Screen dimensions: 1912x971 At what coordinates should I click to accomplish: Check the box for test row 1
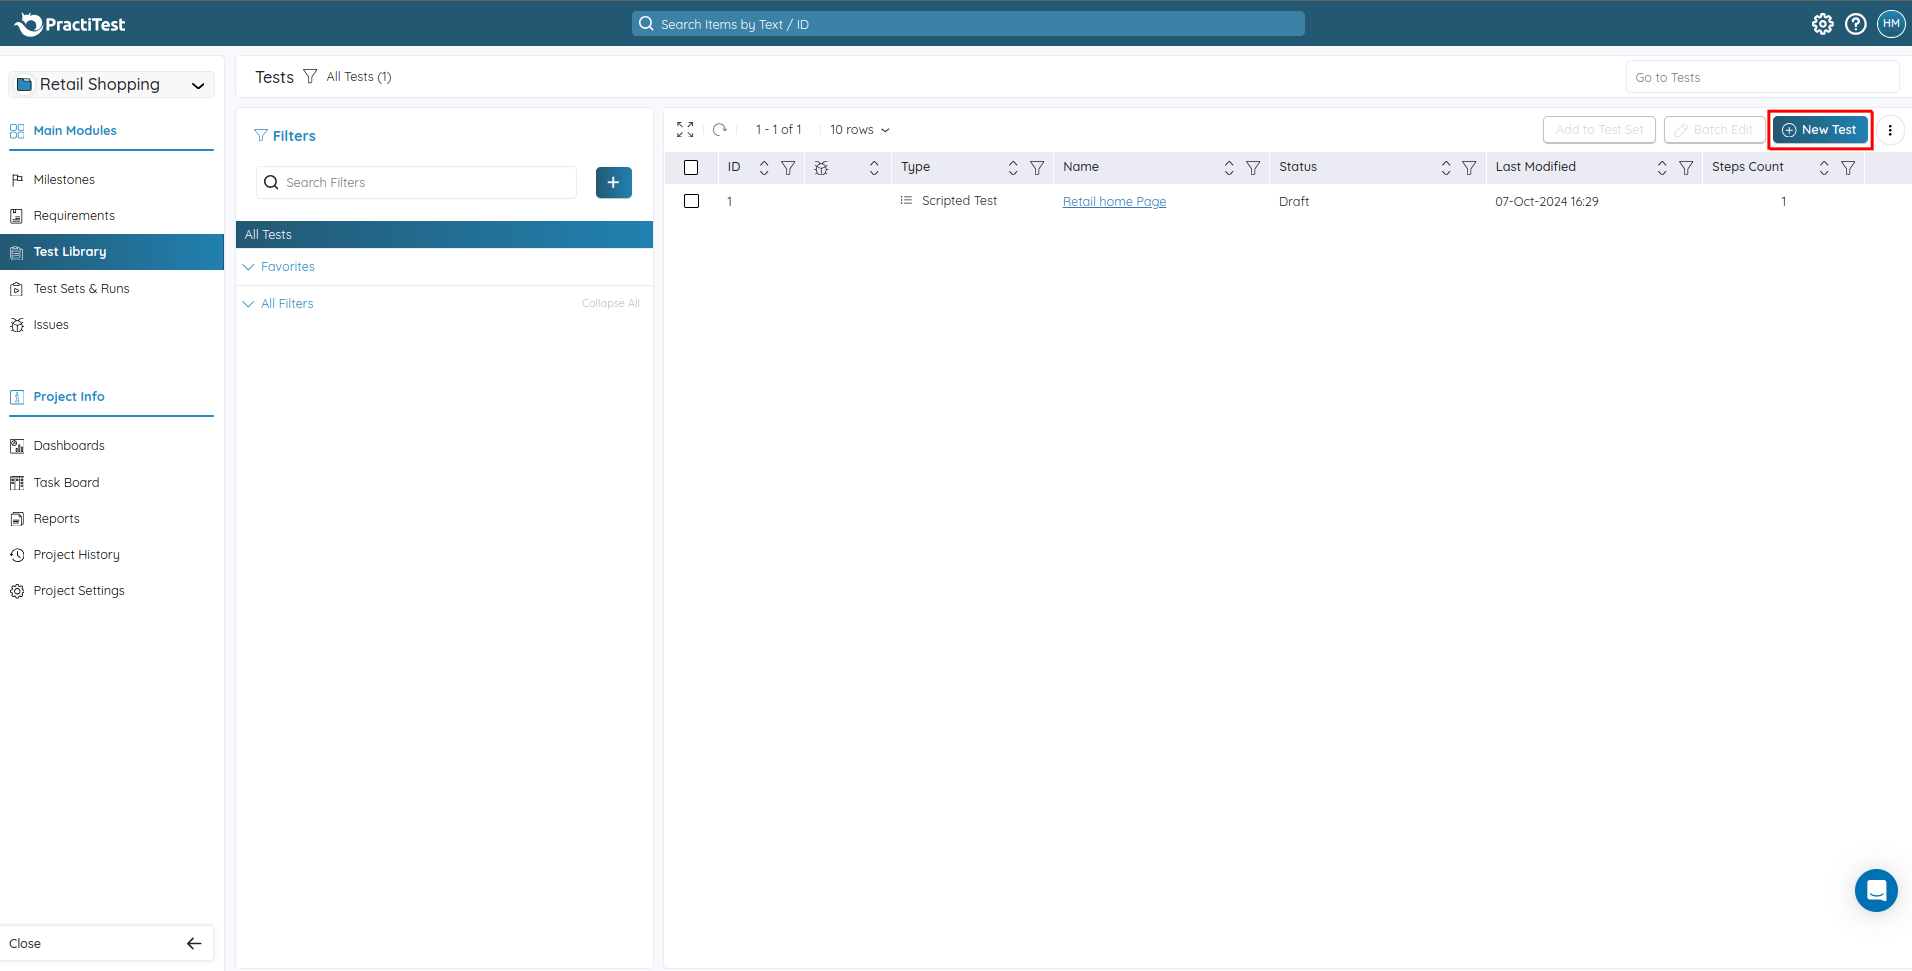pos(691,201)
